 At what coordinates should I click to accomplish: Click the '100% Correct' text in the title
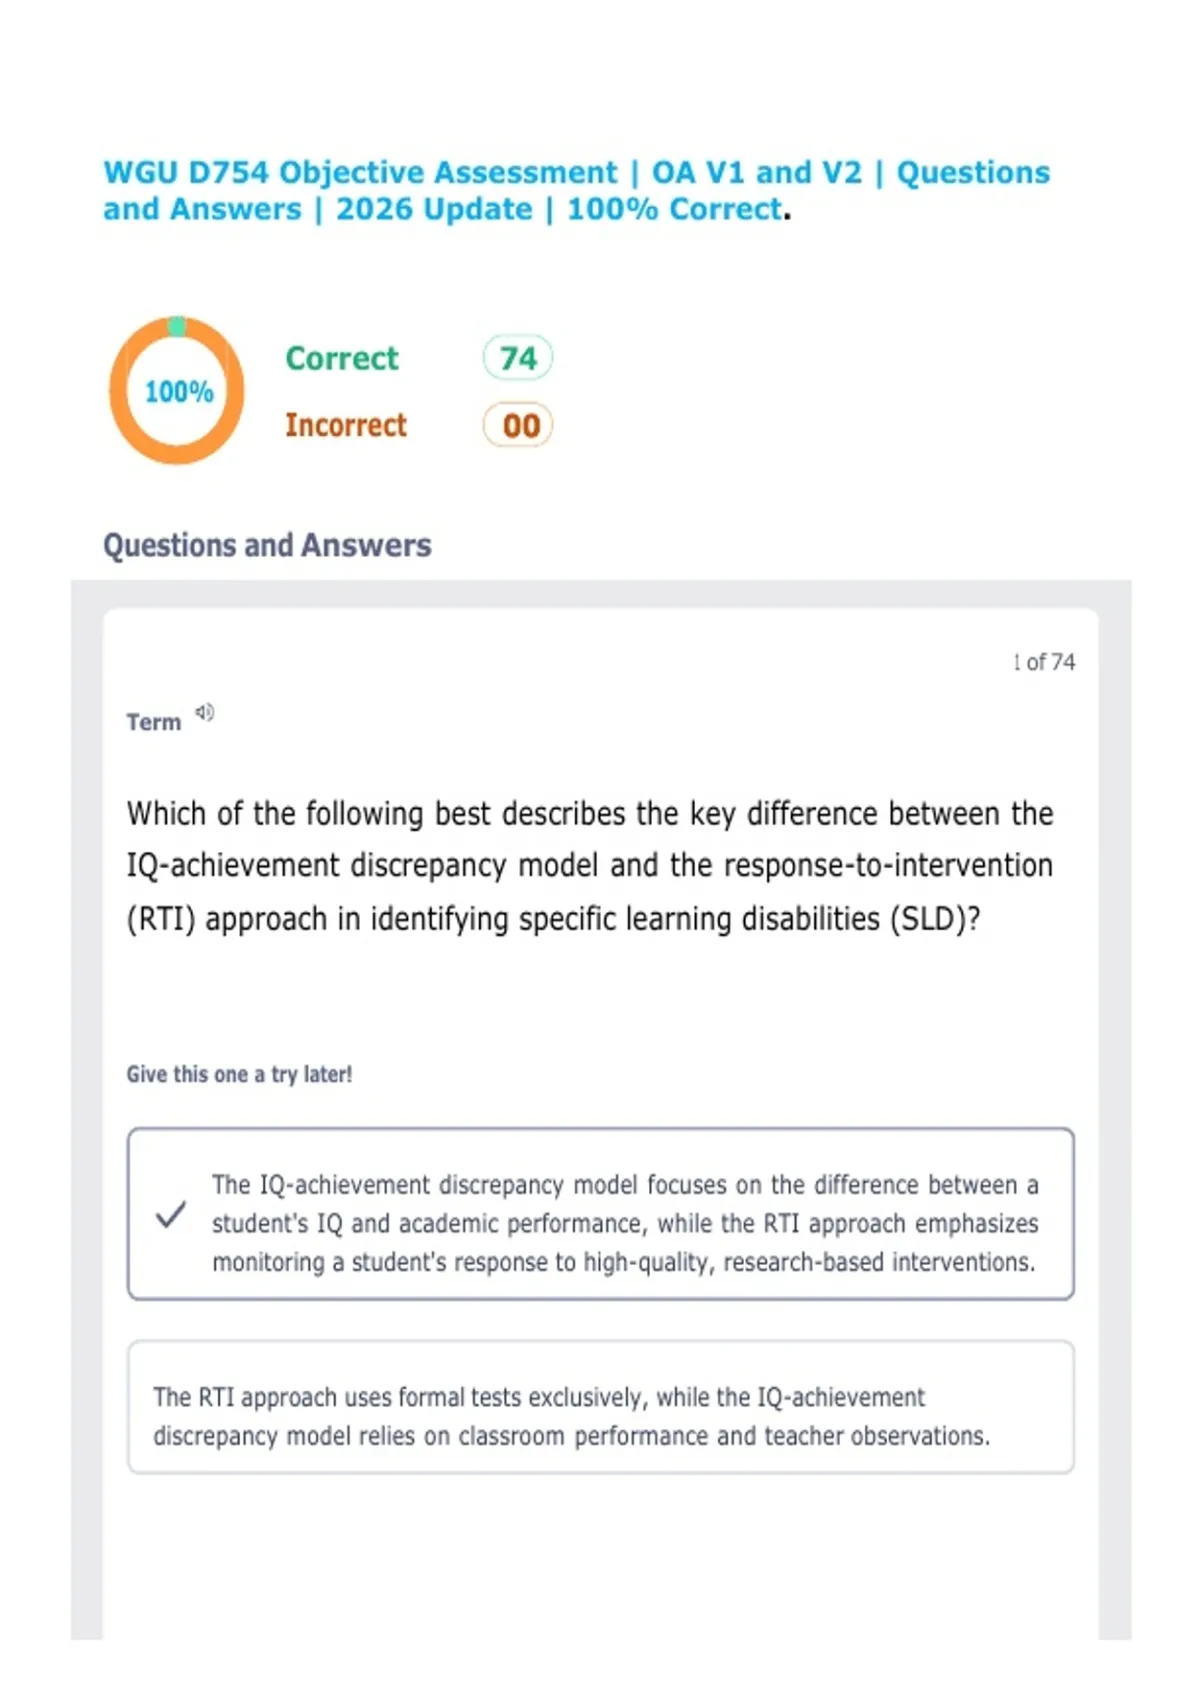[x=674, y=210]
